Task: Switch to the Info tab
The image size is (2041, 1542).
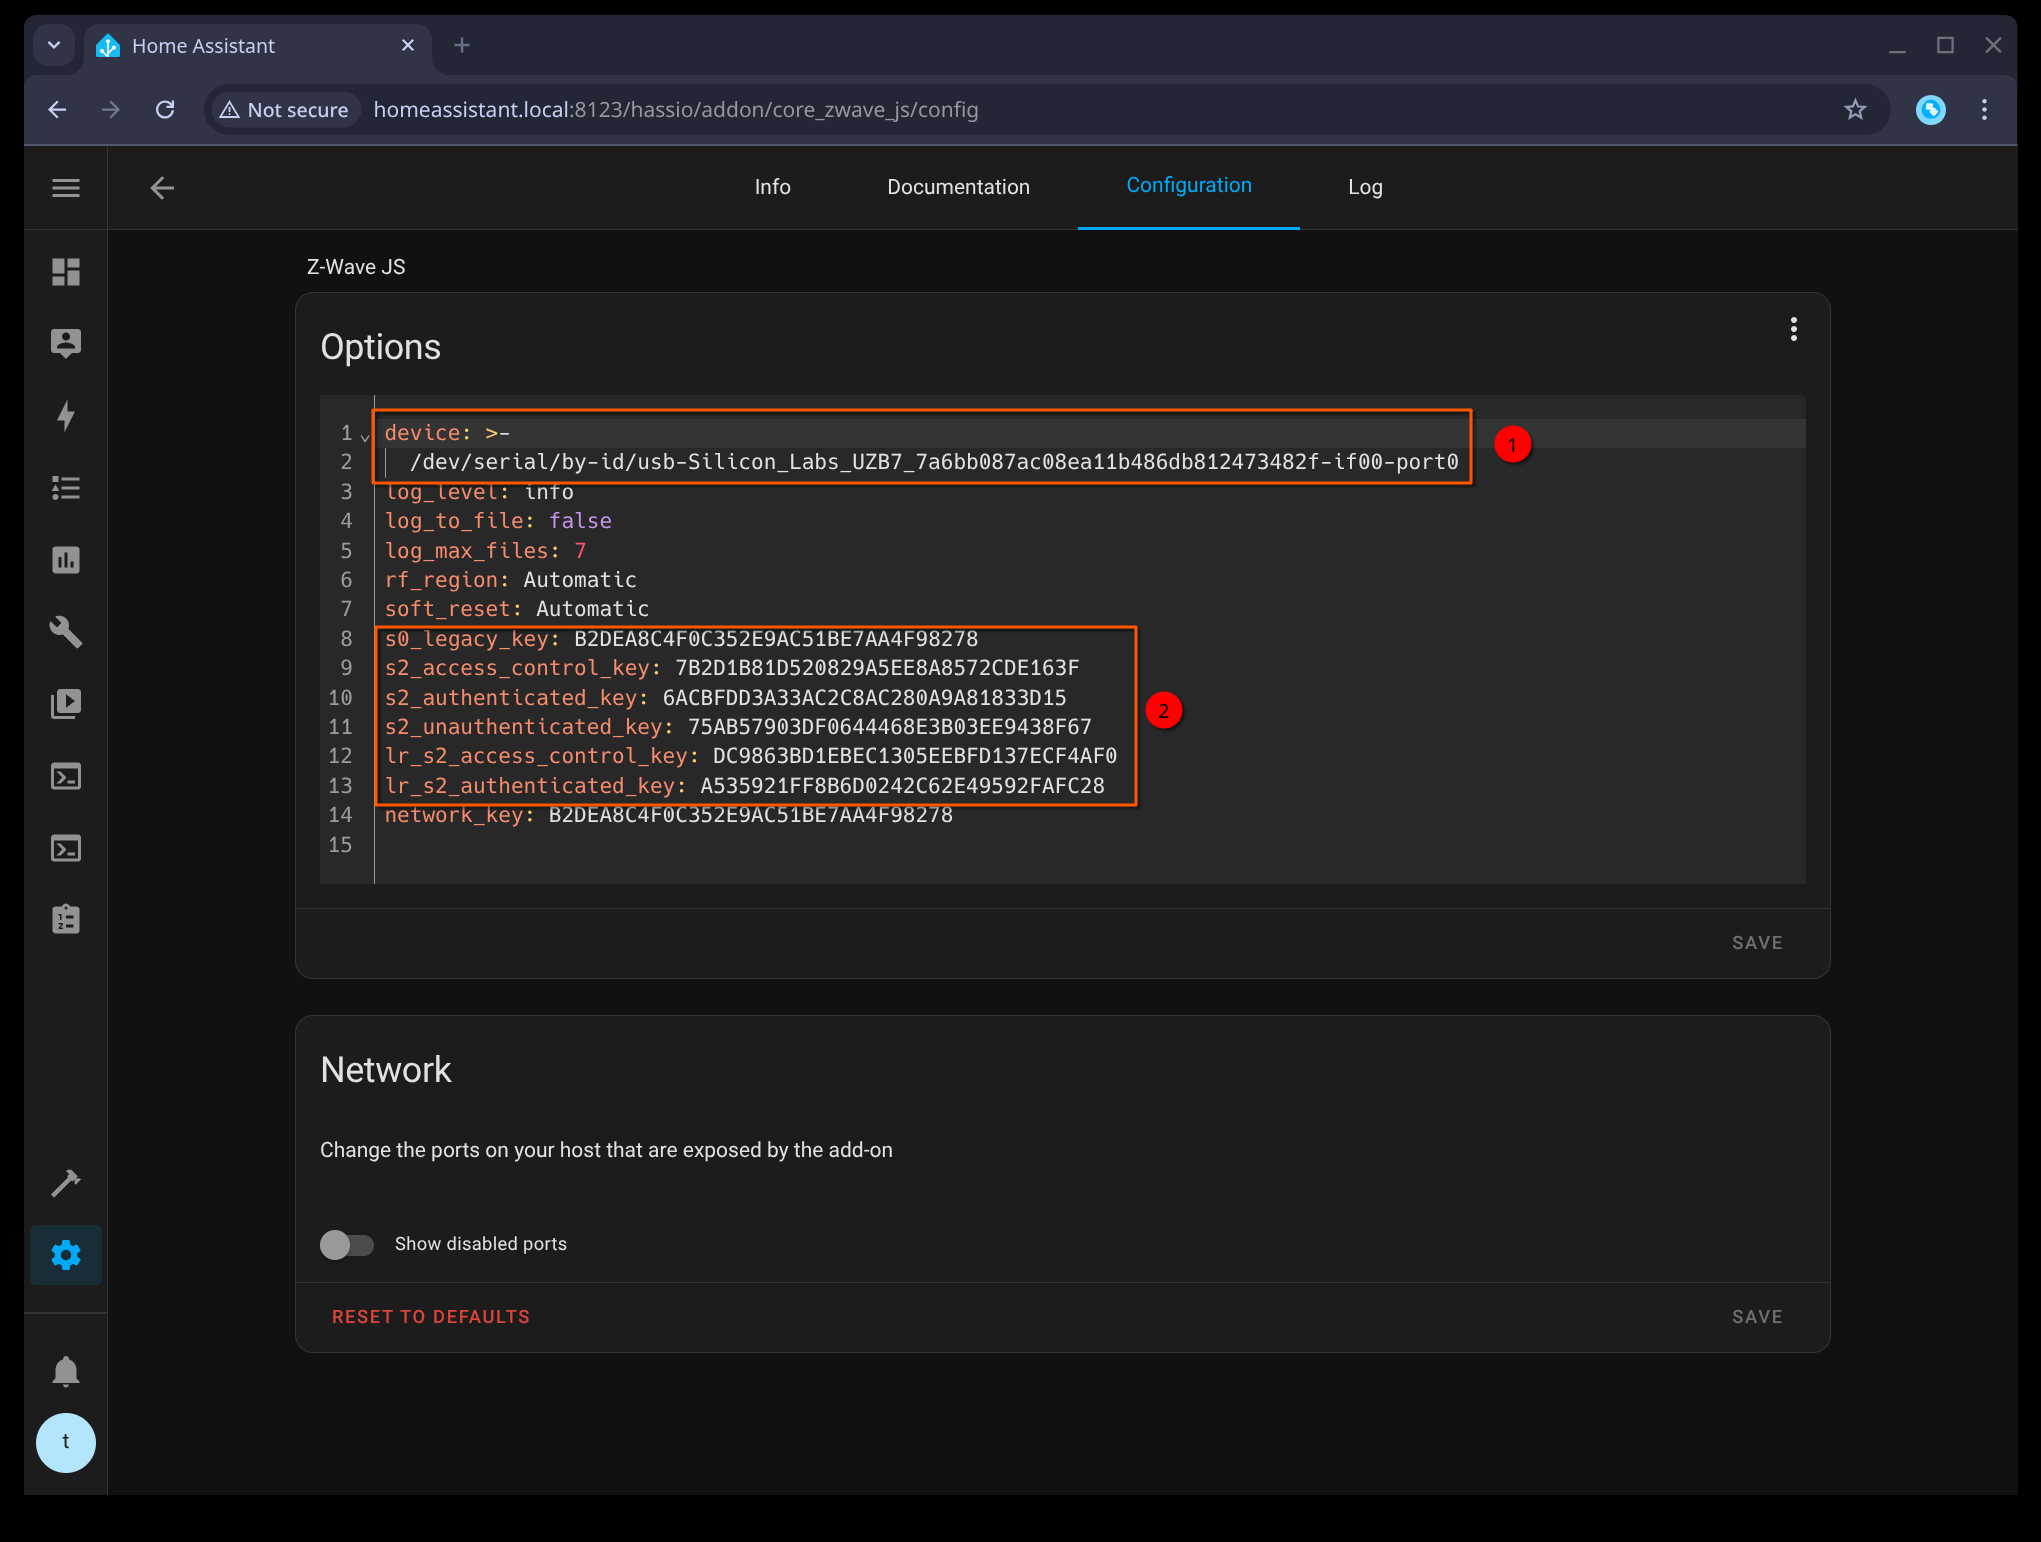Action: point(772,187)
